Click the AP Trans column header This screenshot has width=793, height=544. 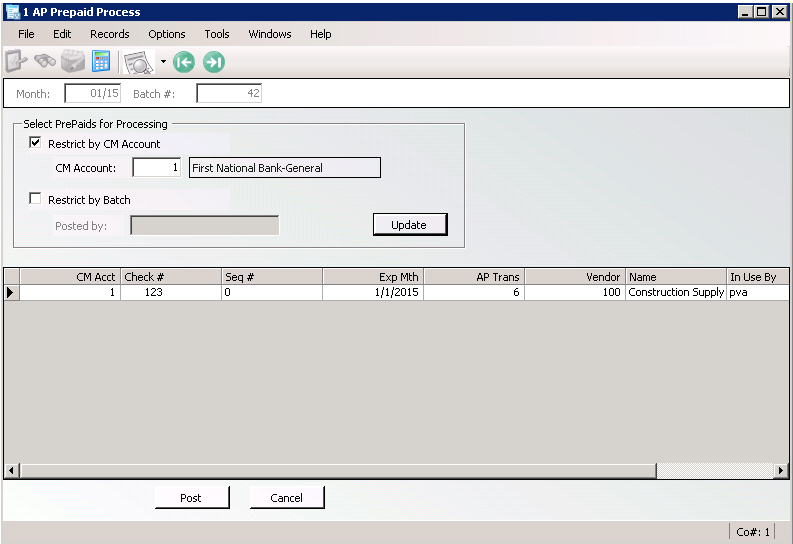point(474,277)
